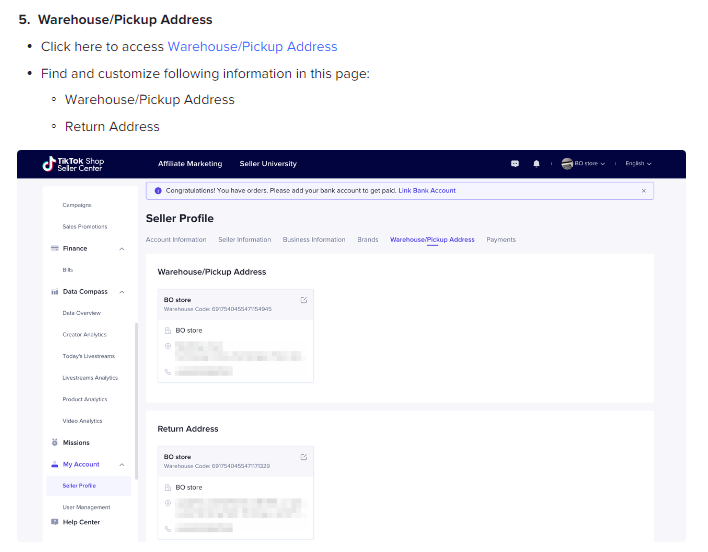This screenshot has width=708, height=552.
Task: Click the Missions icon in sidebar
Action: [54, 442]
